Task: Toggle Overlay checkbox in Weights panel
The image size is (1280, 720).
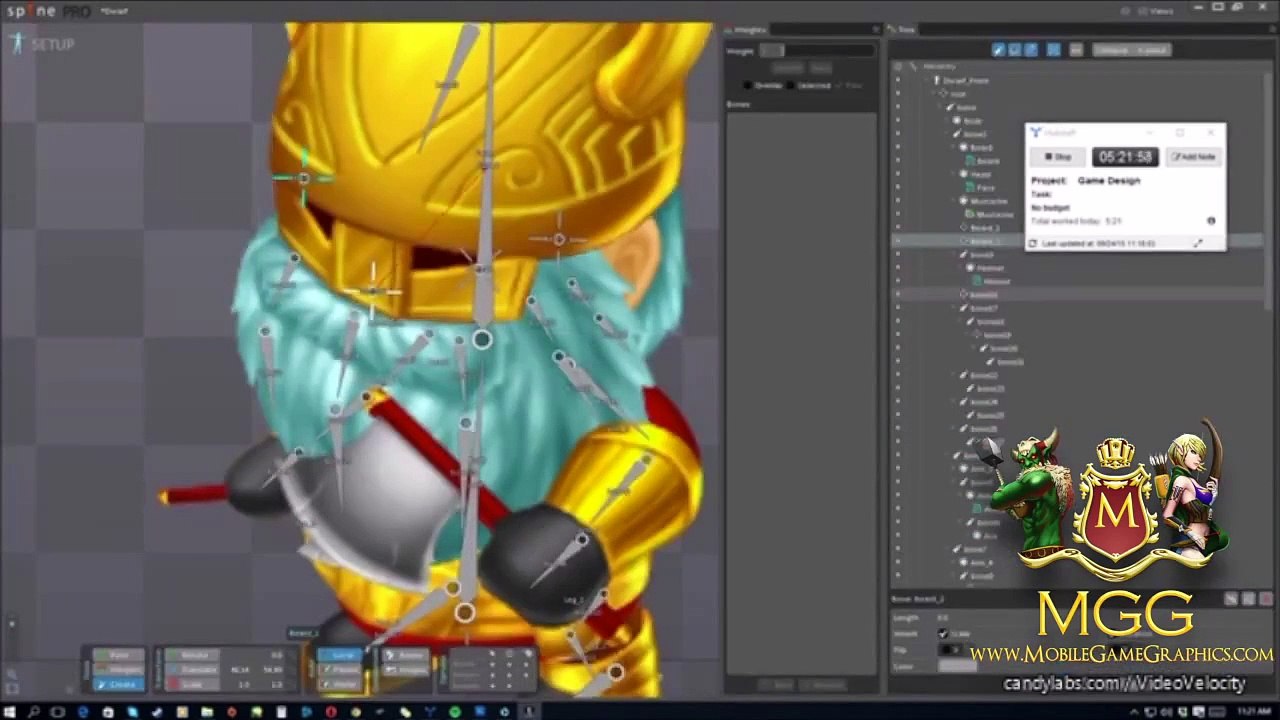Action: [748, 85]
